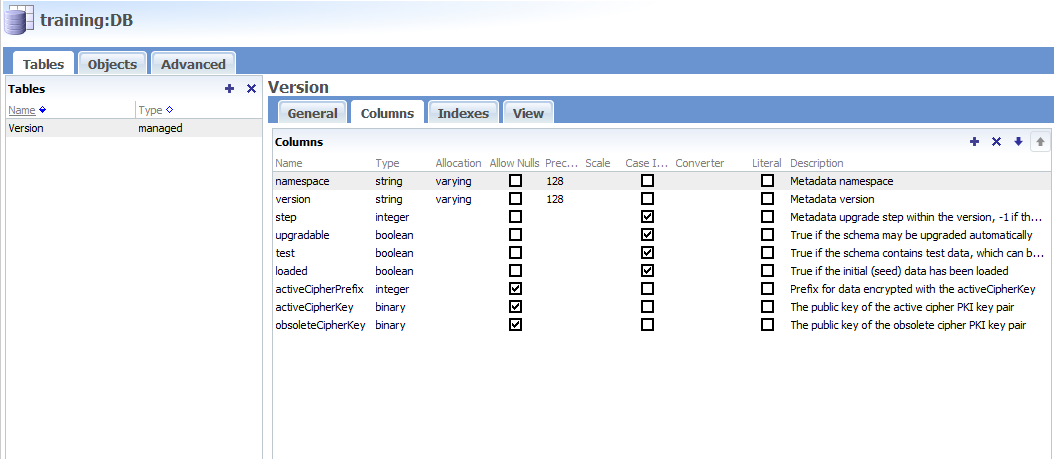Enable Literal for obsoleteCipherKey row
Viewport: 1054px width, 459px height.
pyautogui.click(x=767, y=325)
